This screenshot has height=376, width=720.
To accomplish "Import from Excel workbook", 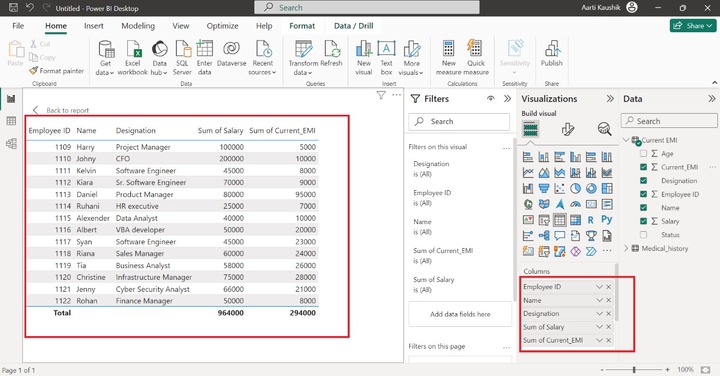I will click(x=133, y=58).
